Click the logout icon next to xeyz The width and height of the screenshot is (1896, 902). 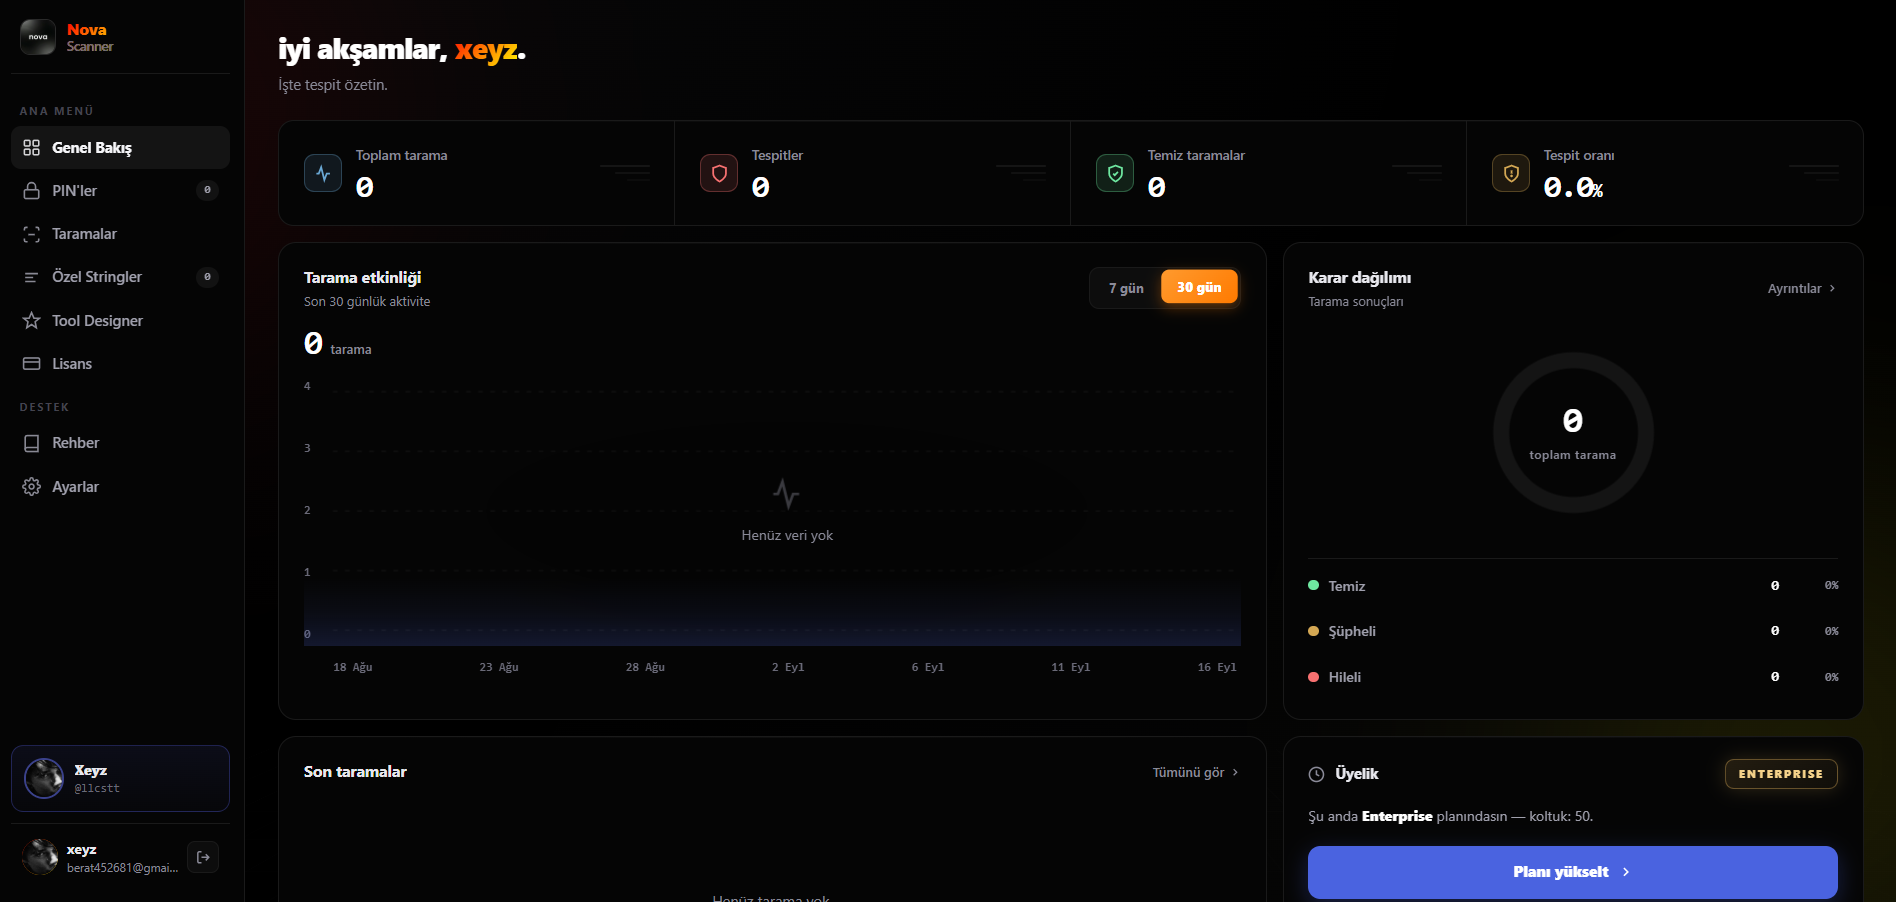point(203,857)
